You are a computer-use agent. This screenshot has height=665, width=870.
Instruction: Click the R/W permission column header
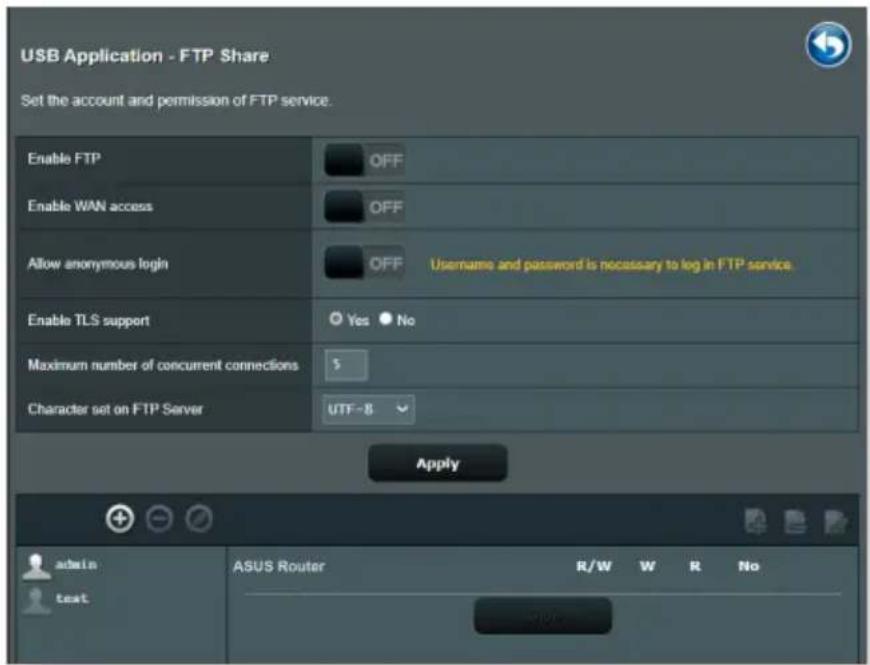coord(594,566)
